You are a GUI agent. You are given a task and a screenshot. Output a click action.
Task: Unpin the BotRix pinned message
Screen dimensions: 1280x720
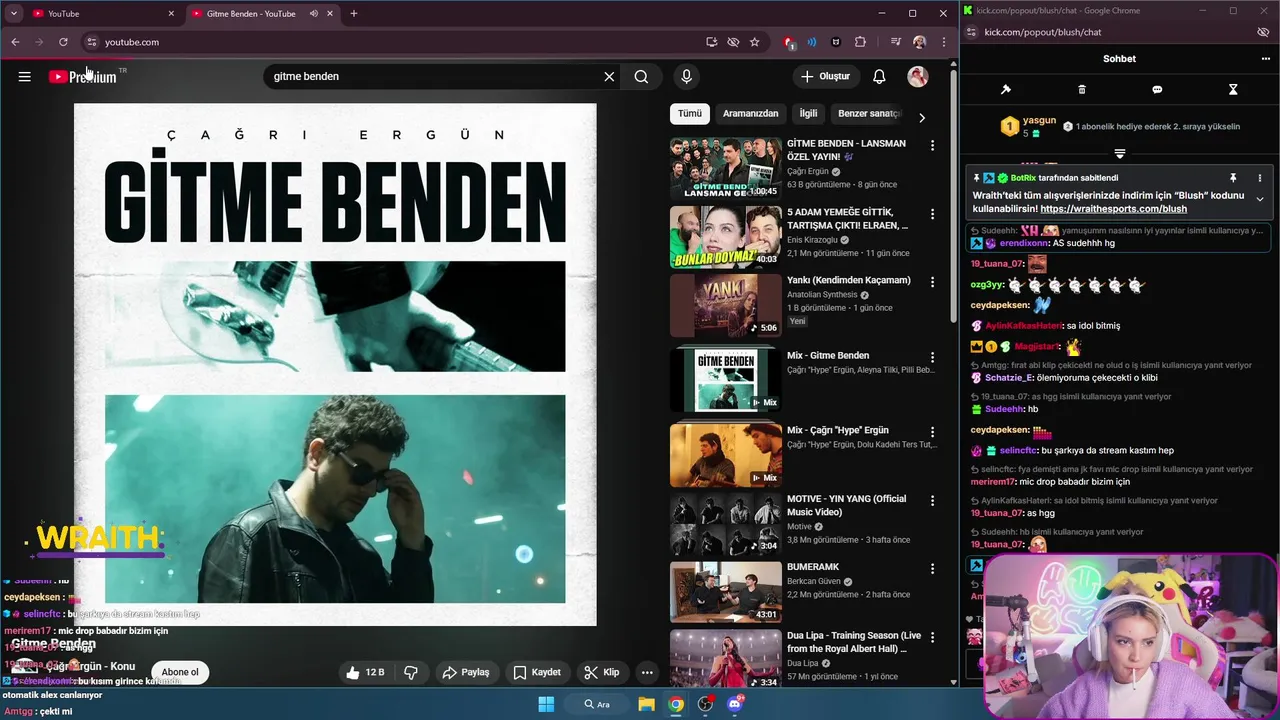coord(1233,178)
